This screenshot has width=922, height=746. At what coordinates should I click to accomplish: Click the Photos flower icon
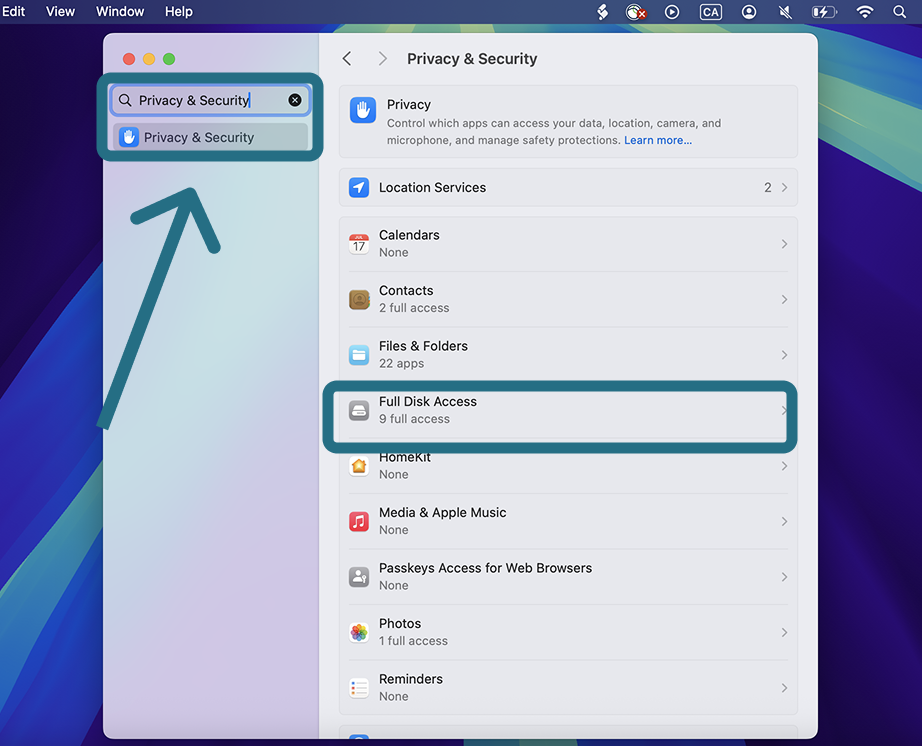point(359,633)
